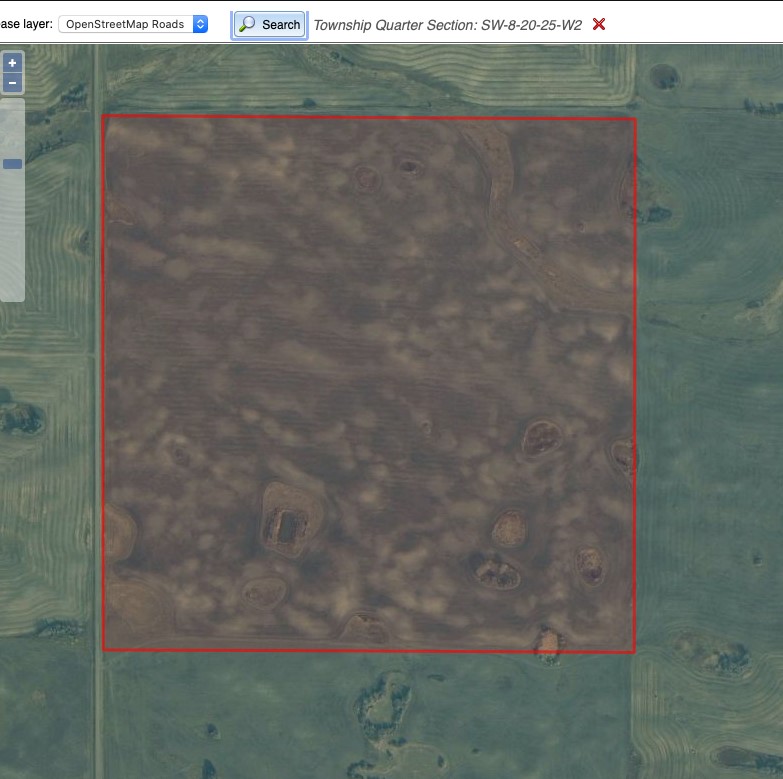Click the red-outlined quarter section on the map
The image size is (783, 779).
click(x=369, y=384)
